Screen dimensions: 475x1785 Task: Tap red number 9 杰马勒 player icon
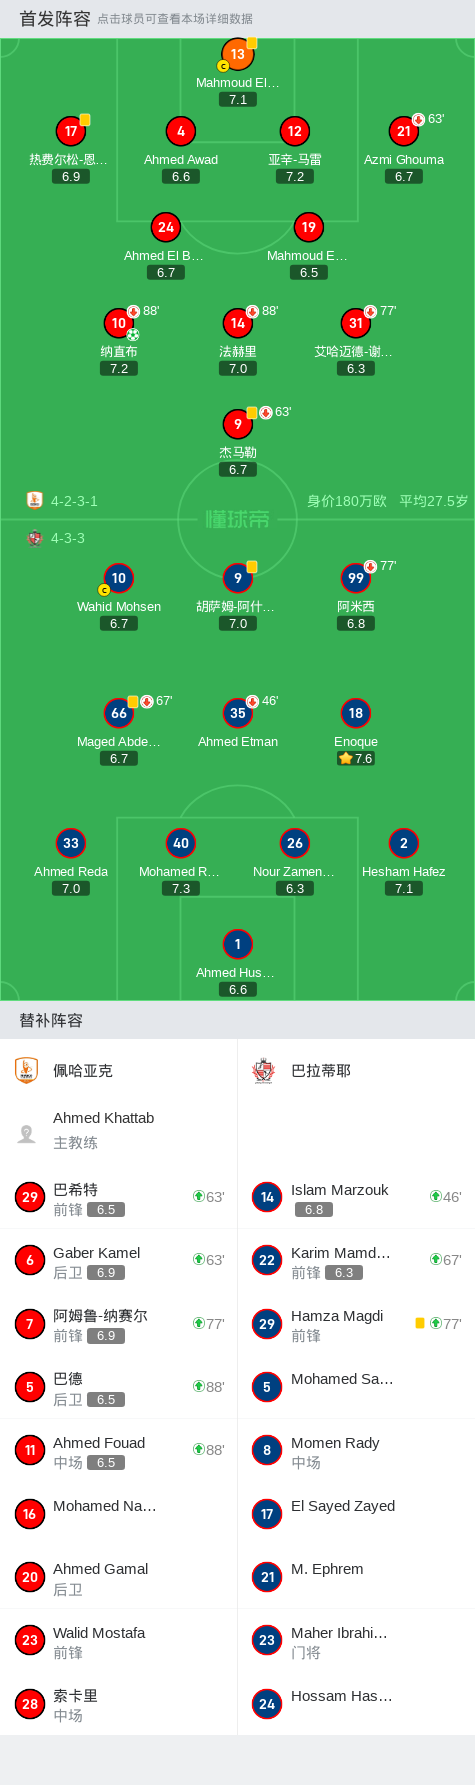tap(237, 424)
